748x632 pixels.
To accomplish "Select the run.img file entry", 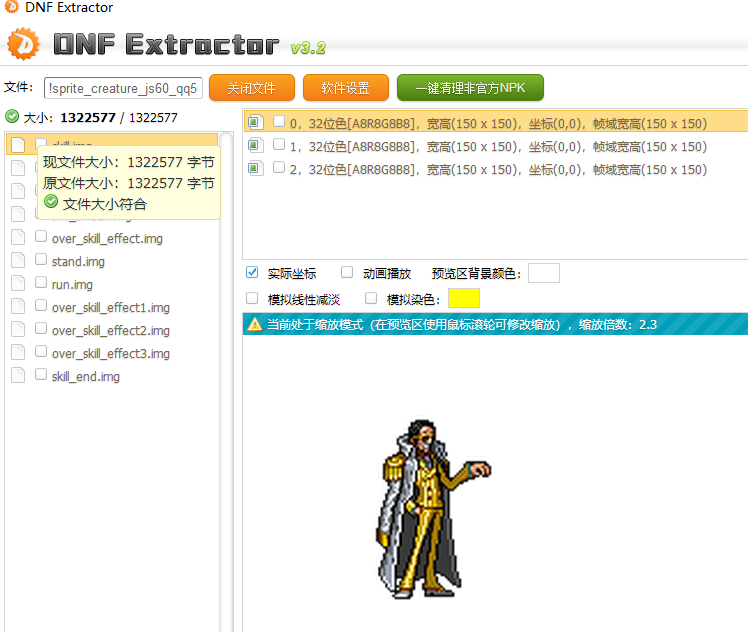I will click(x=72, y=284).
